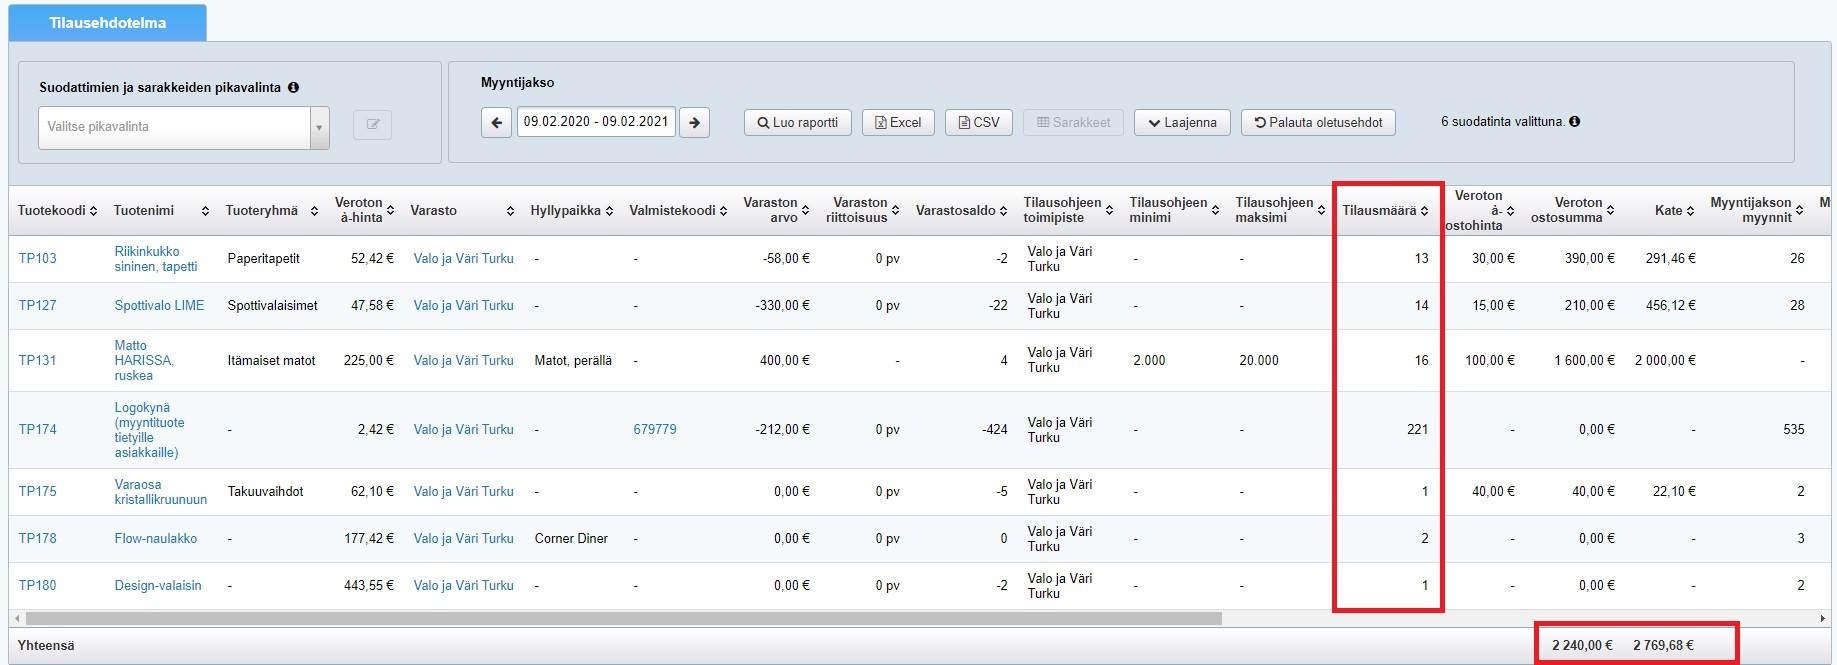This screenshot has width=1837, height=665.
Task: Open the Sarakkeet column selector
Action: coord(1073,123)
